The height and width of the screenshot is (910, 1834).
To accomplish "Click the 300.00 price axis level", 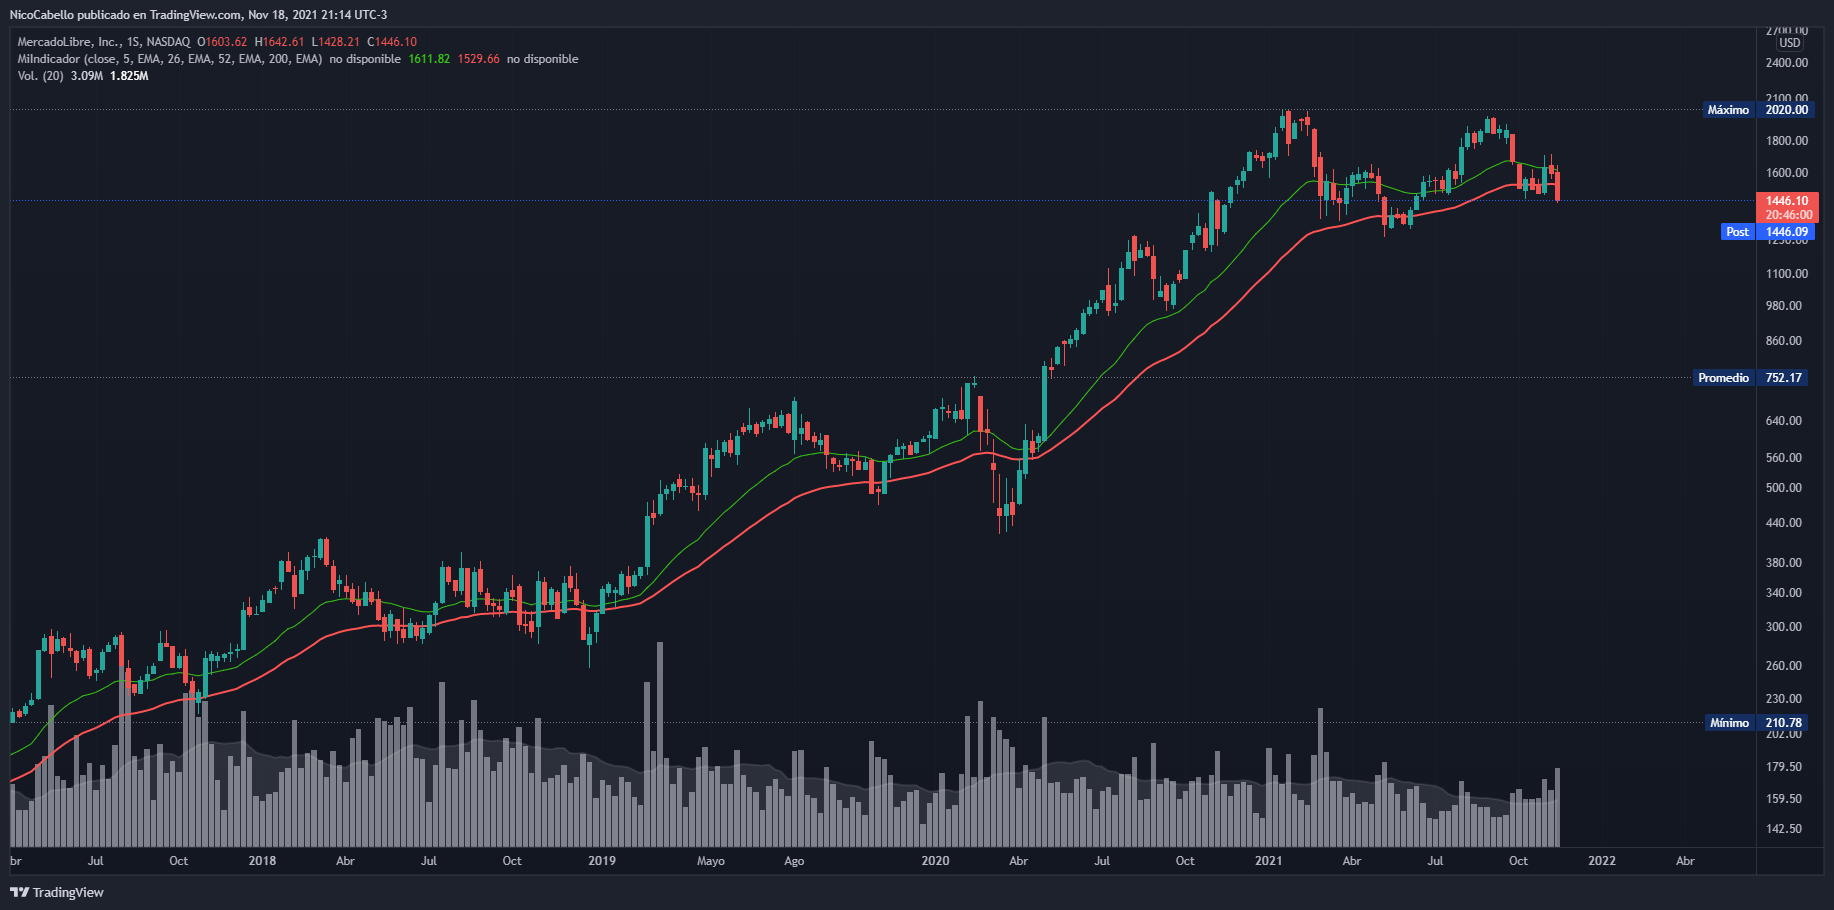I will (x=1784, y=627).
